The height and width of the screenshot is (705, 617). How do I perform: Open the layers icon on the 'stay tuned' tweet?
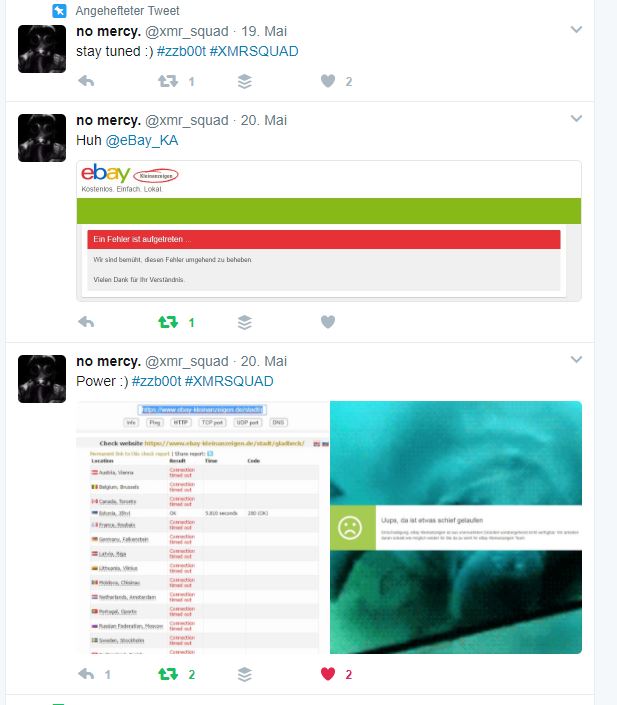point(245,81)
